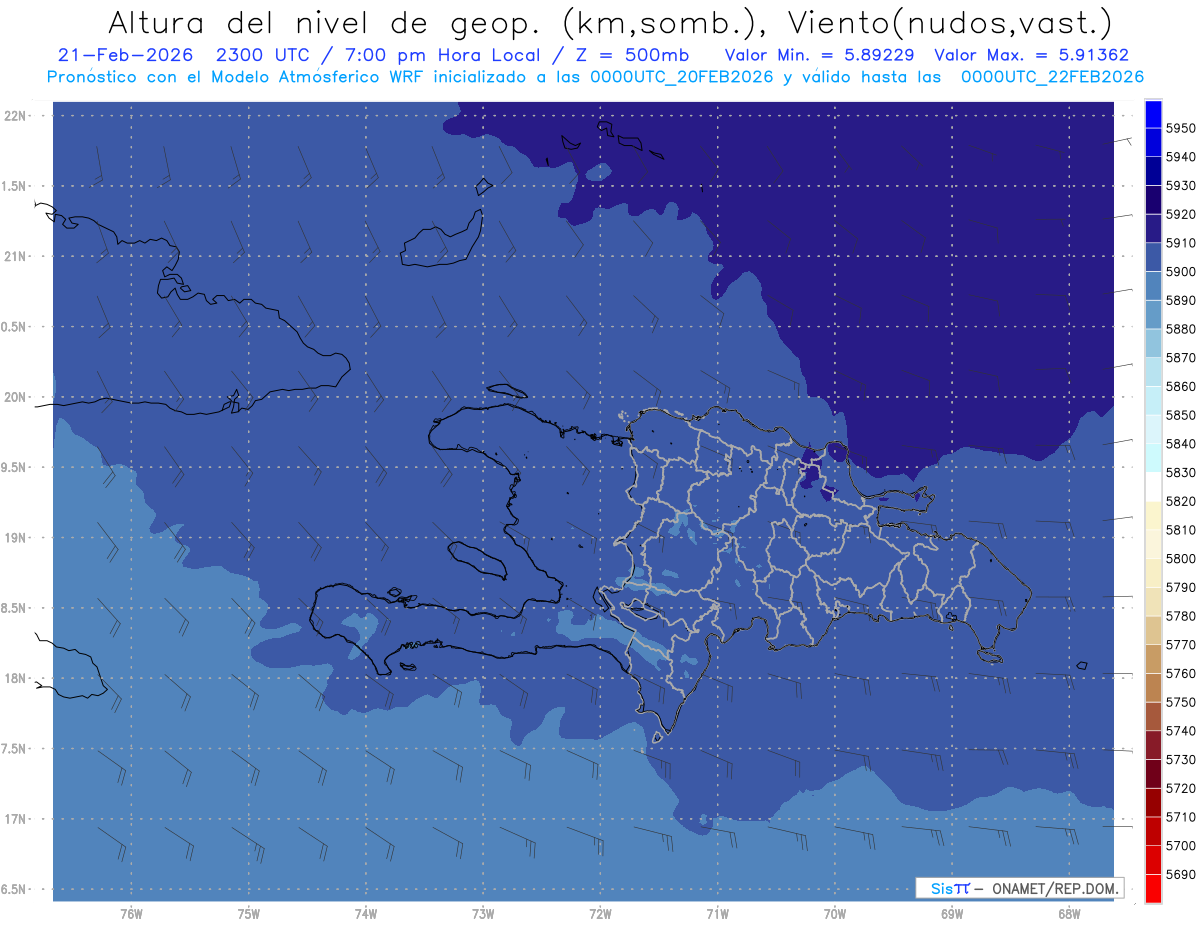The height and width of the screenshot is (927, 1200).
Task: Click the '8.5N' latitude label
Action: tap(14, 608)
